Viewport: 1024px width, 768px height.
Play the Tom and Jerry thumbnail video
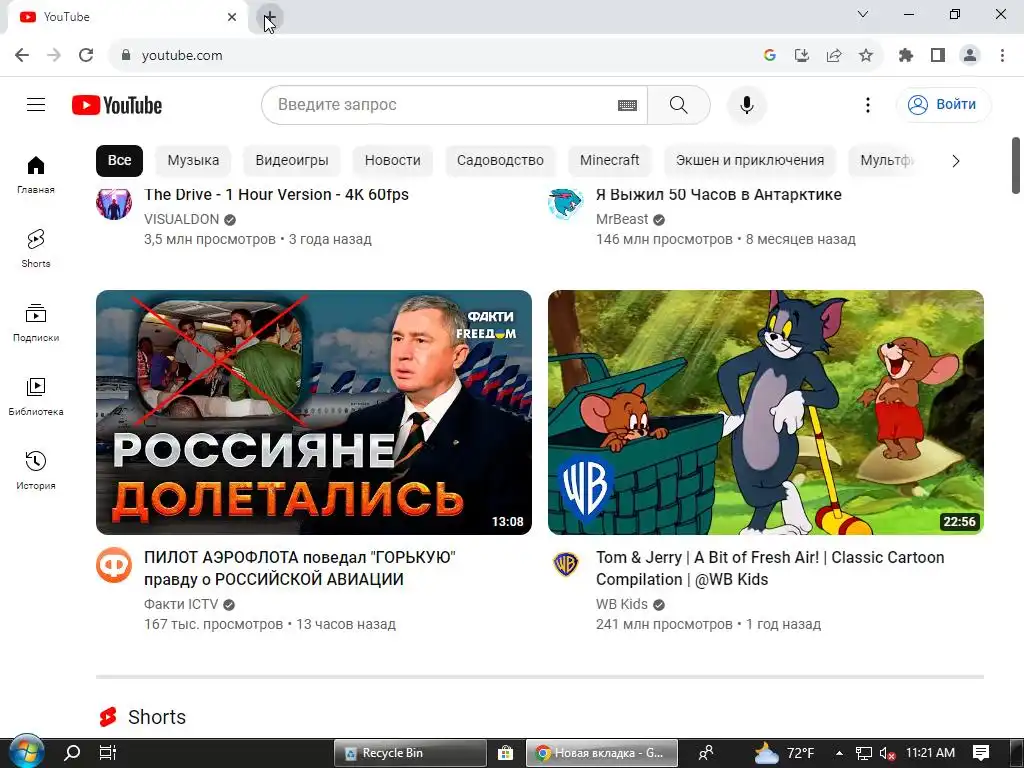765,412
